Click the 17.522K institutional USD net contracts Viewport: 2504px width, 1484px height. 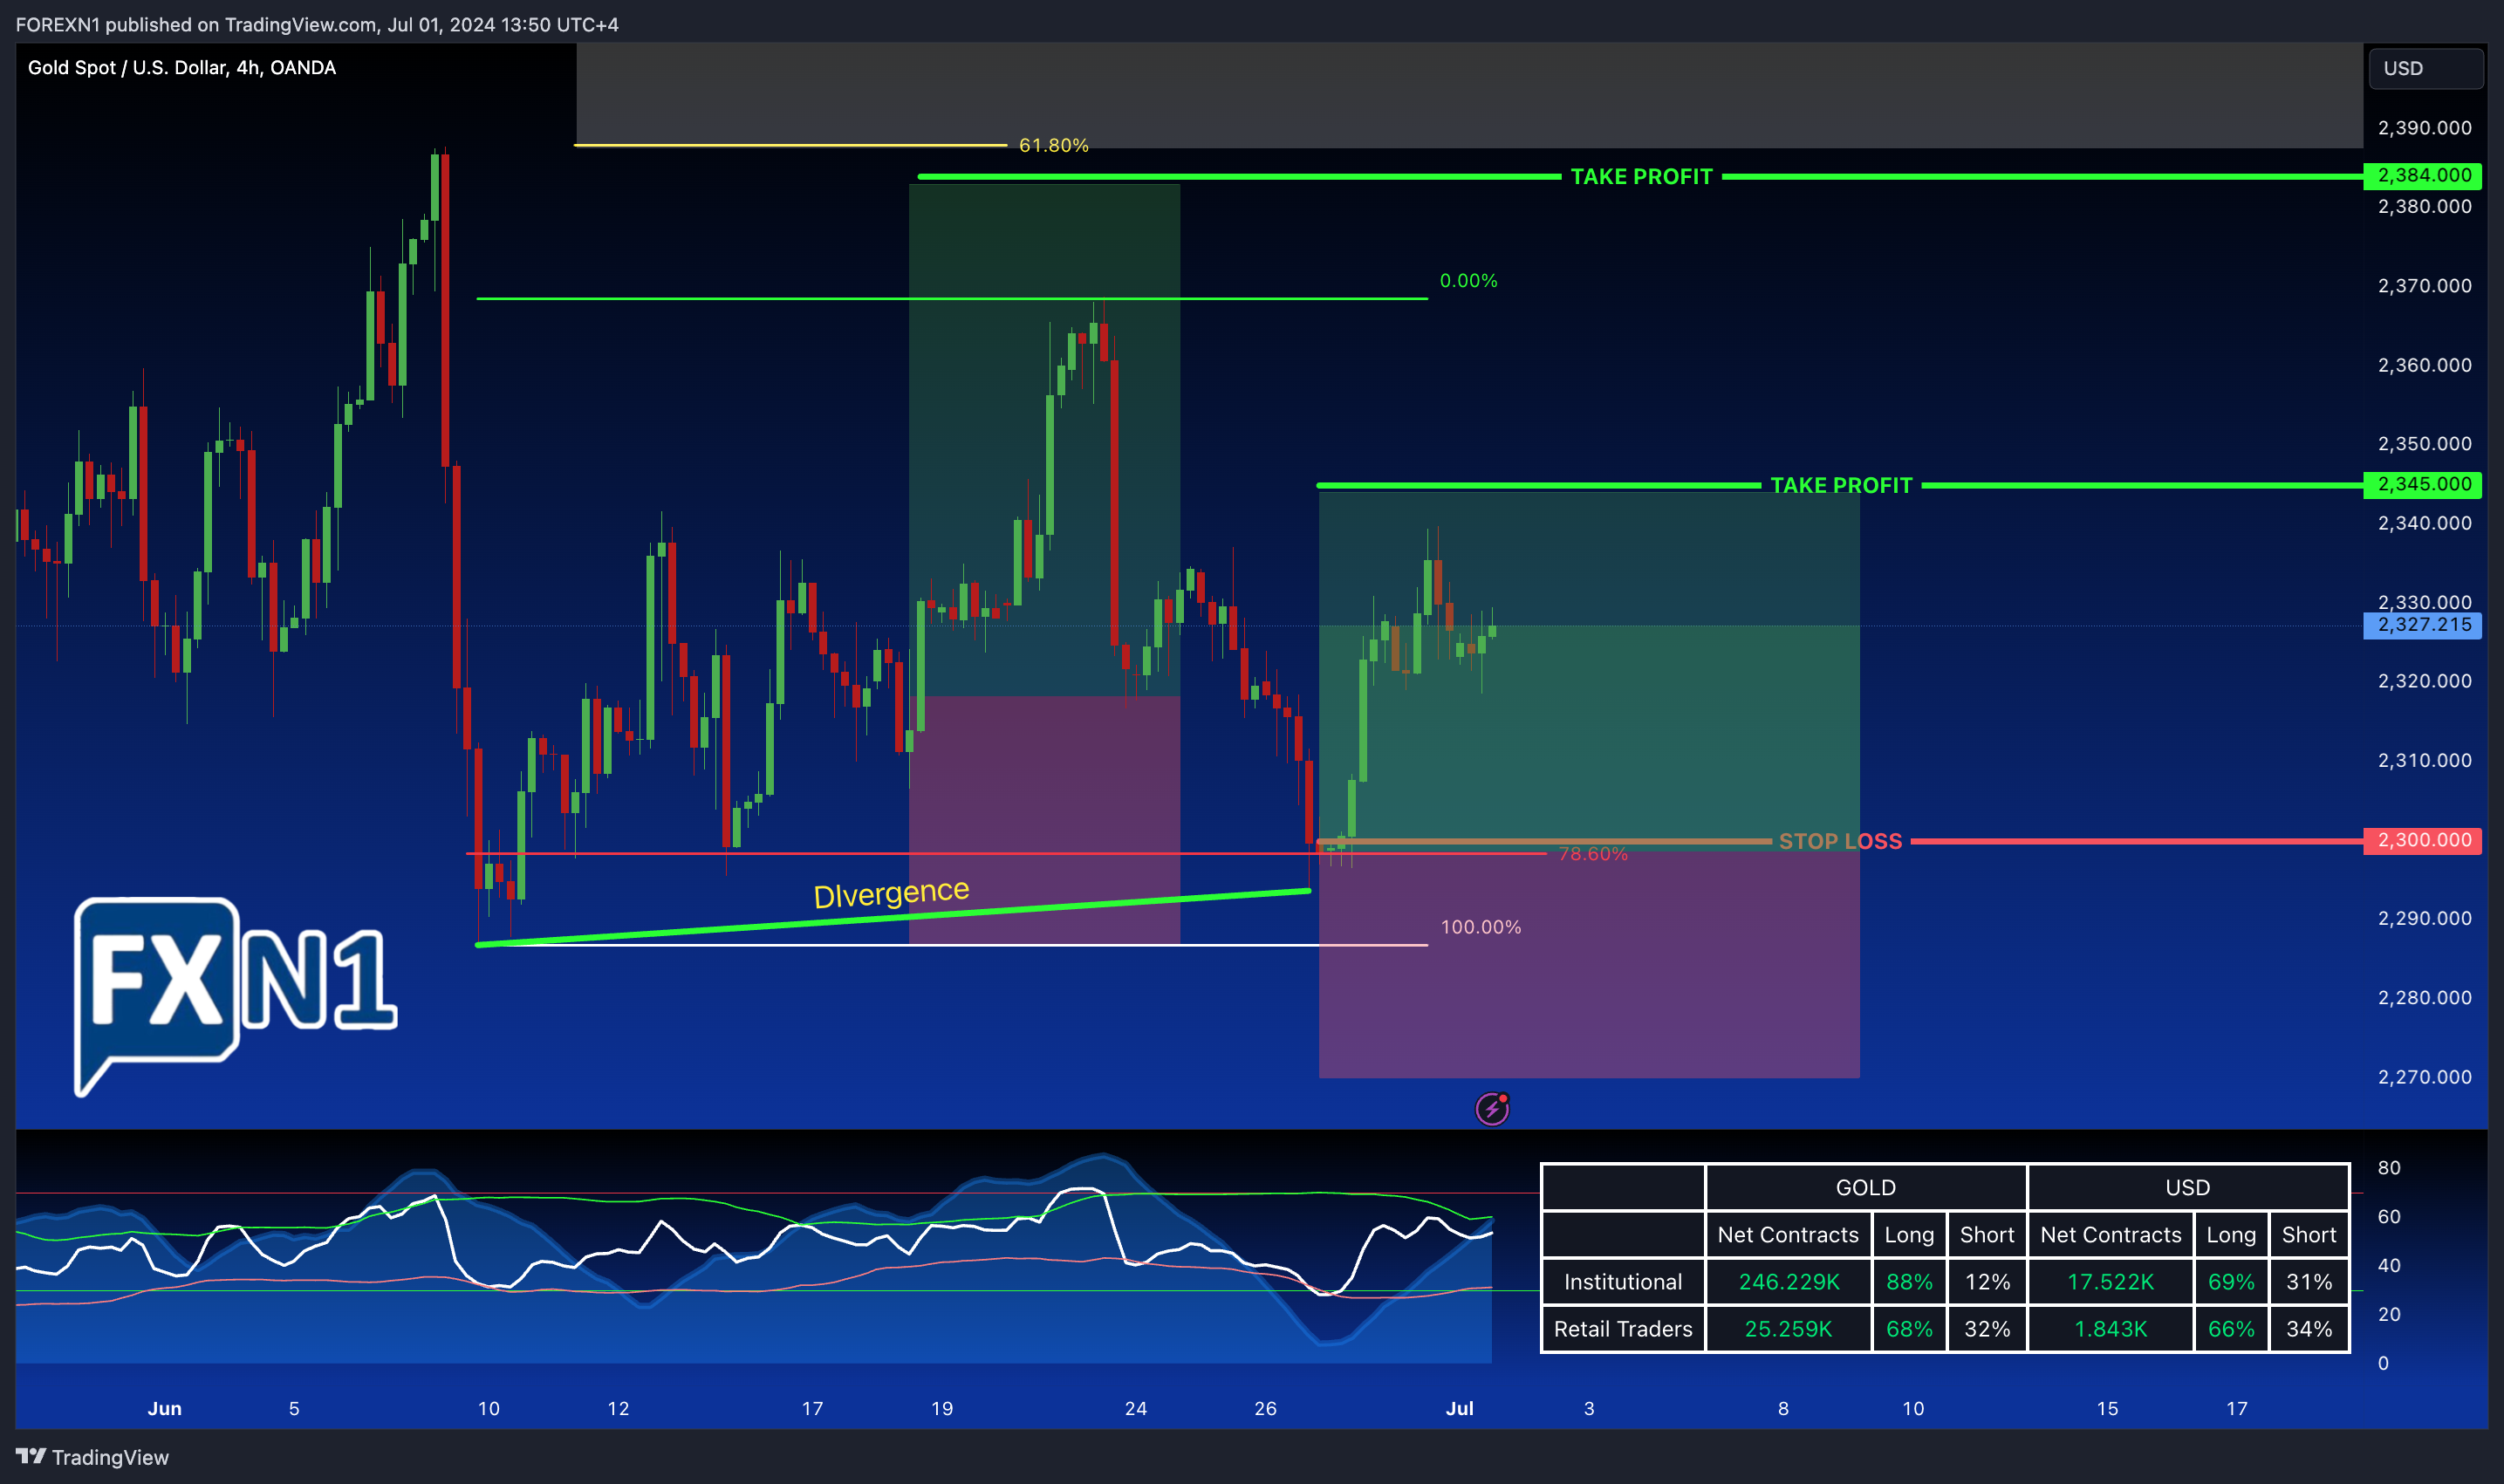point(2110,1282)
